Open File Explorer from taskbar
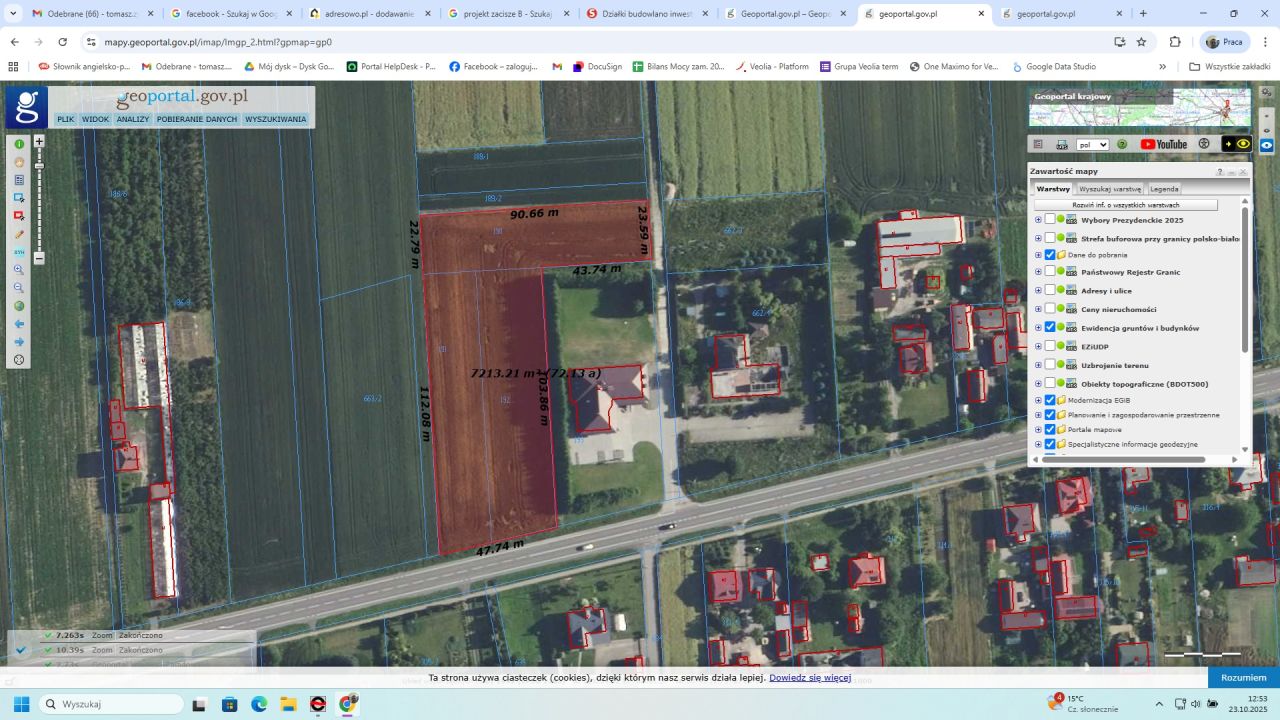Screen dimensions: 1280x720 pos(288,704)
